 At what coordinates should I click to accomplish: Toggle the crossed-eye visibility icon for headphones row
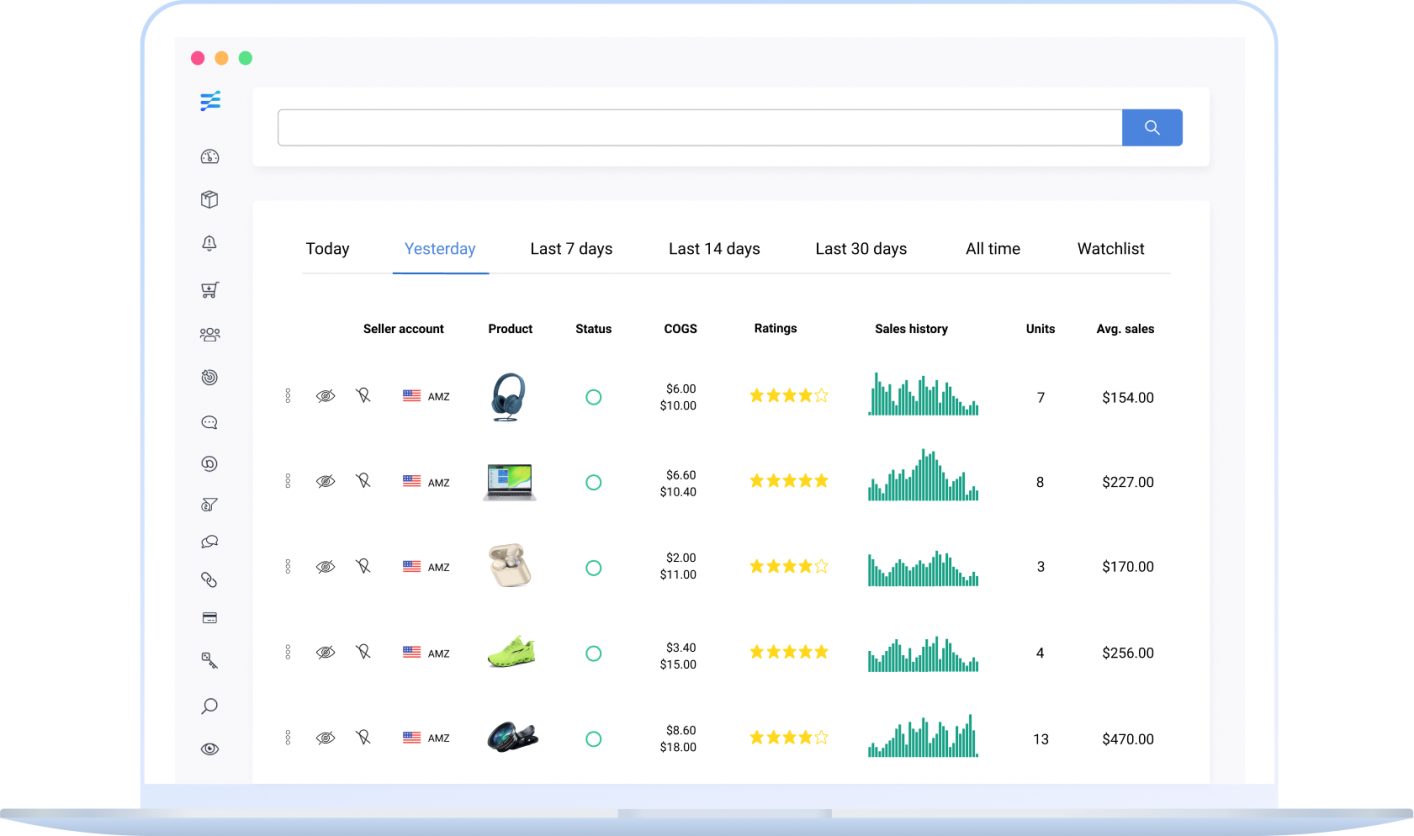click(x=325, y=396)
